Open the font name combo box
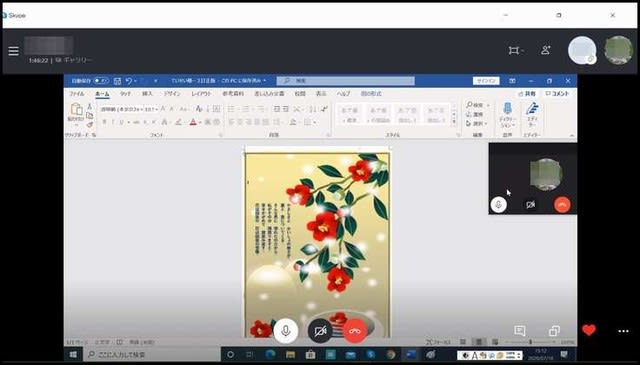This screenshot has height=365, width=640. [122, 109]
